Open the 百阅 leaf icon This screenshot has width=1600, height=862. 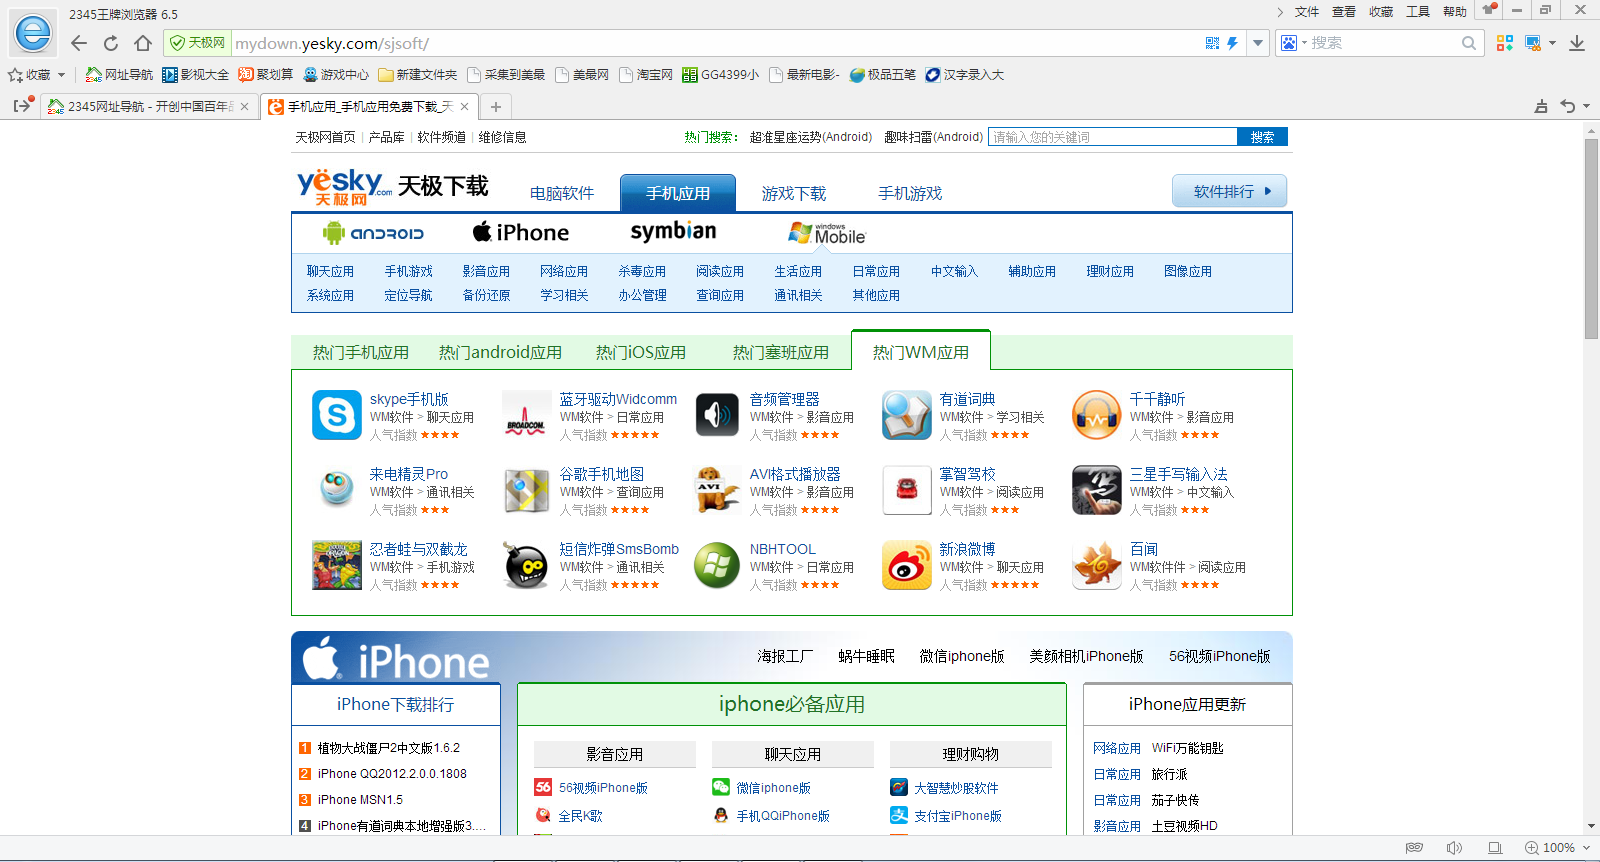click(1097, 565)
